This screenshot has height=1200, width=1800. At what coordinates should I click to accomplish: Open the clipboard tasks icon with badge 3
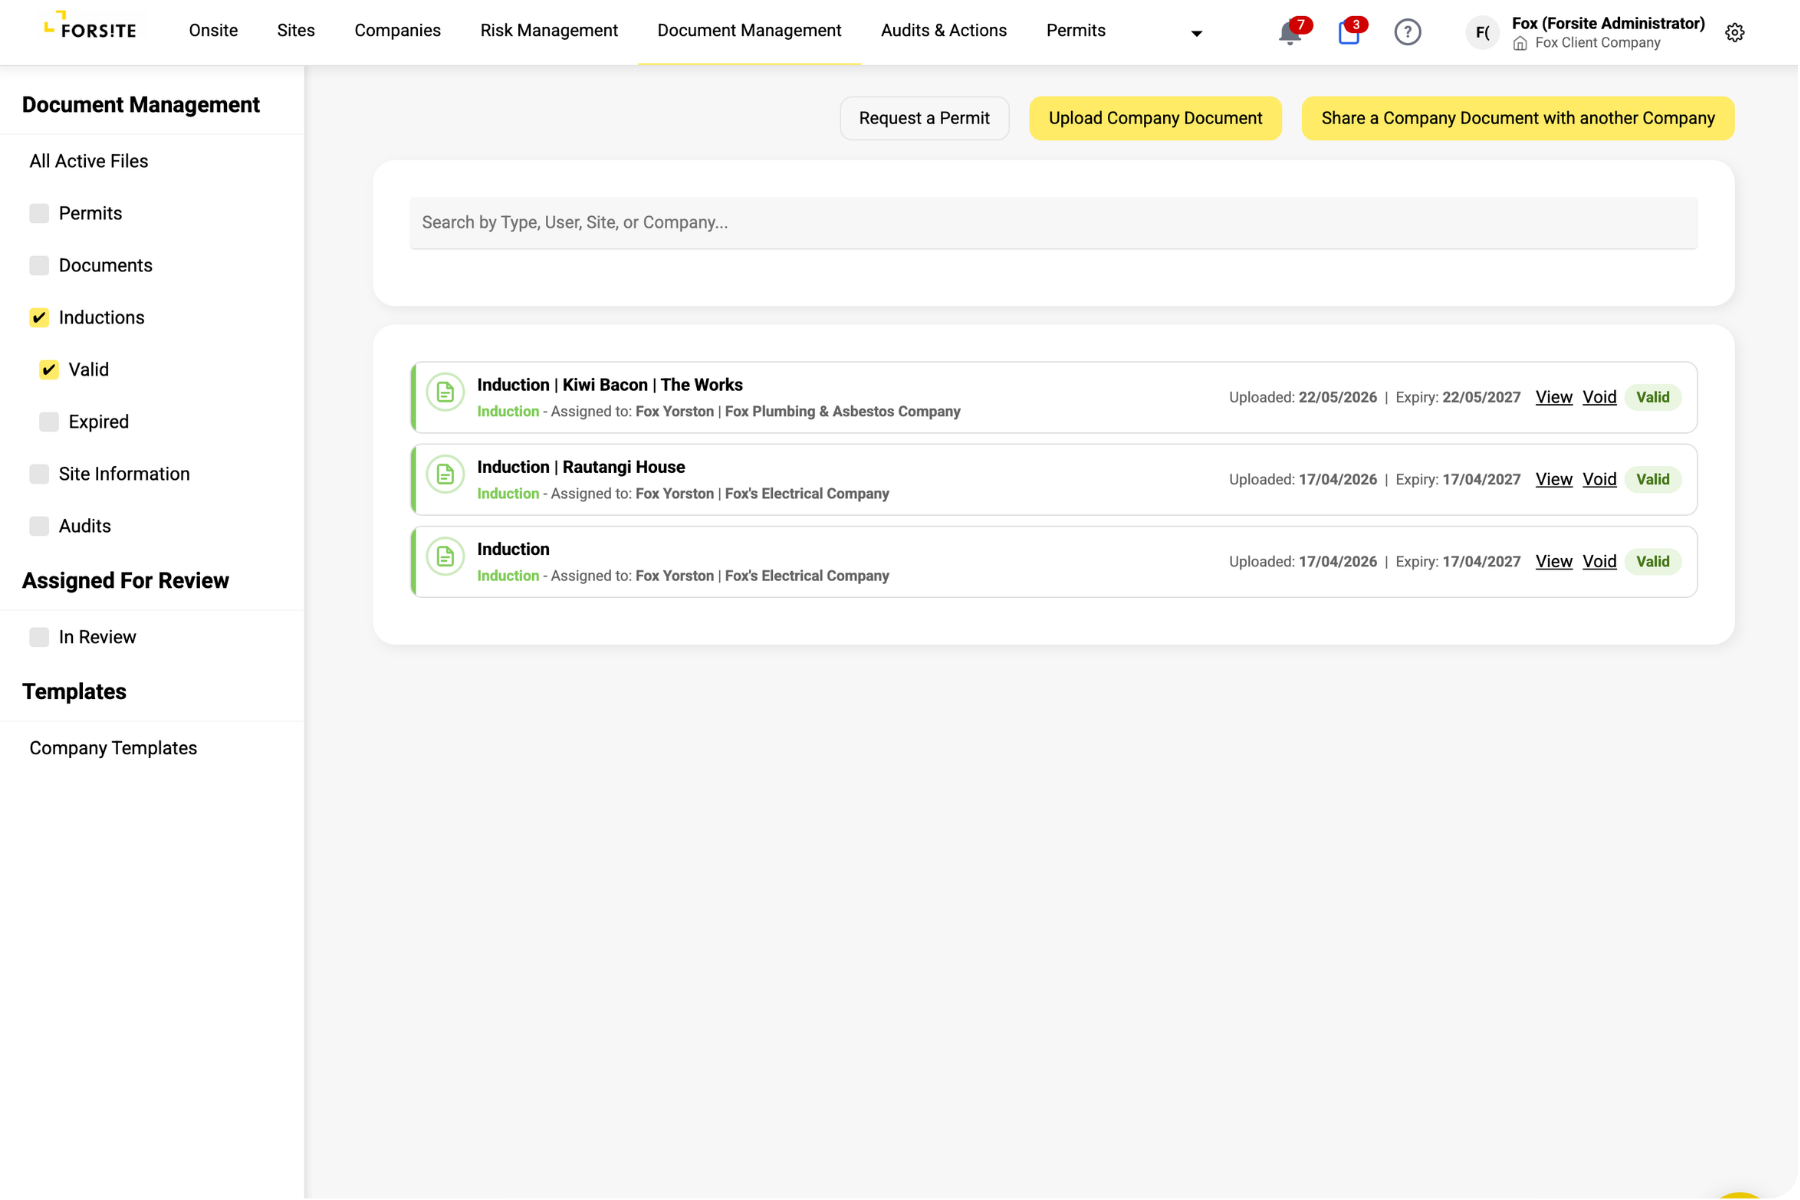pyautogui.click(x=1349, y=33)
